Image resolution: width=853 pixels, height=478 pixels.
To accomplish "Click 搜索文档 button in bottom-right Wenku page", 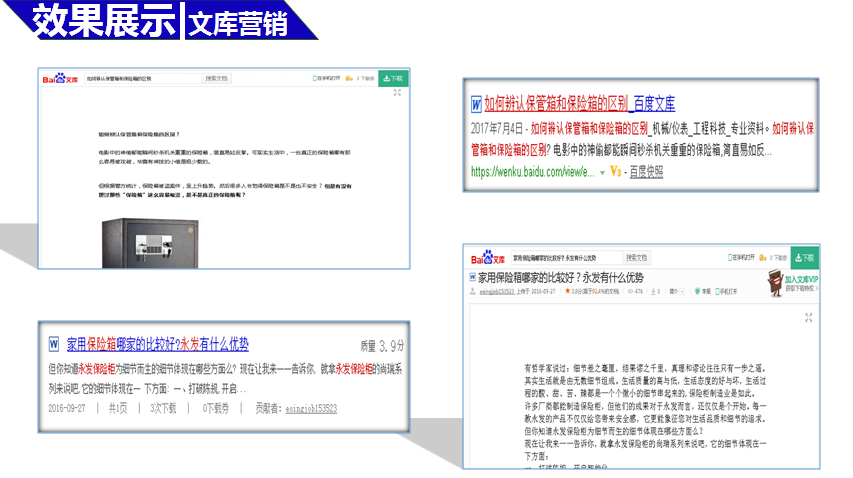I will coord(636,258).
